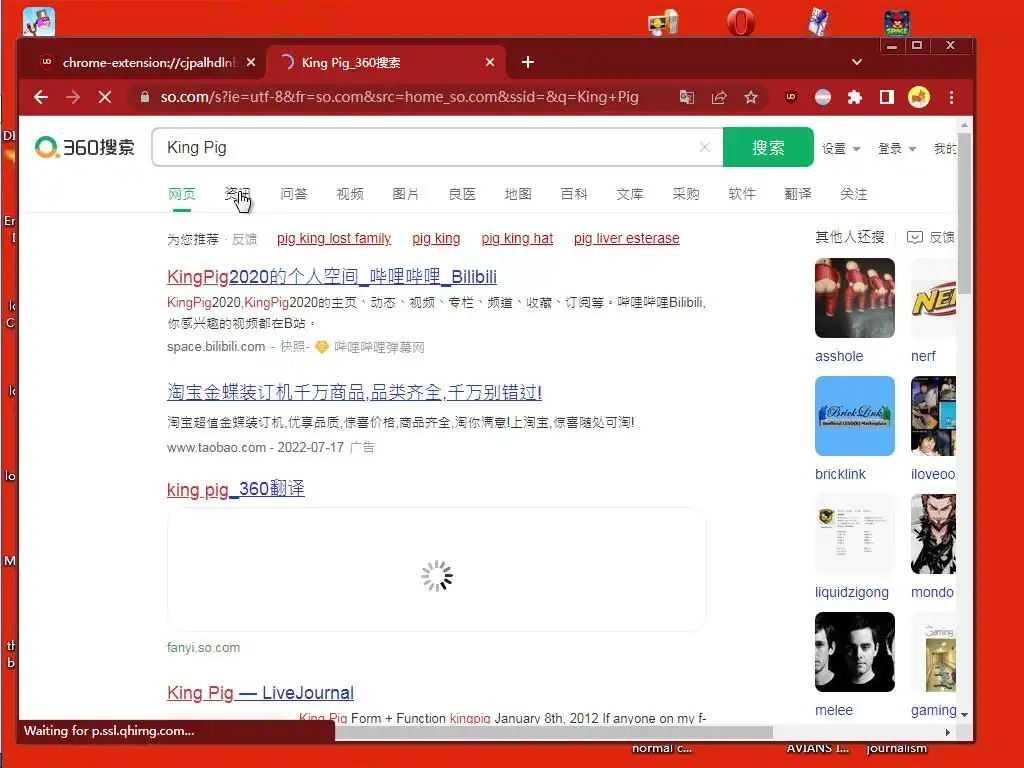Open the liquidzigong related search thumbnail
The width and height of the screenshot is (1024, 768).
(x=854, y=534)
